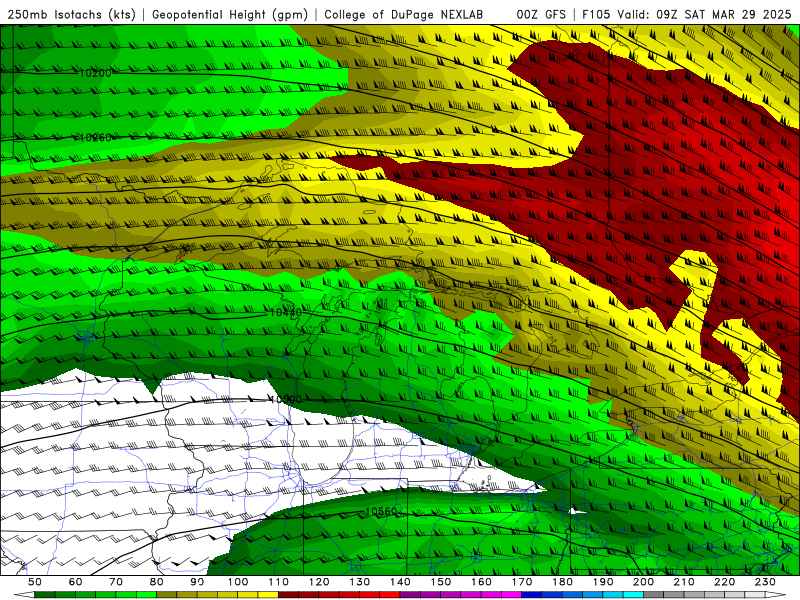This screenshot has height=600, width=800.
Task: Select the 190 value on the color scale
Action: [x=603, y=582]
